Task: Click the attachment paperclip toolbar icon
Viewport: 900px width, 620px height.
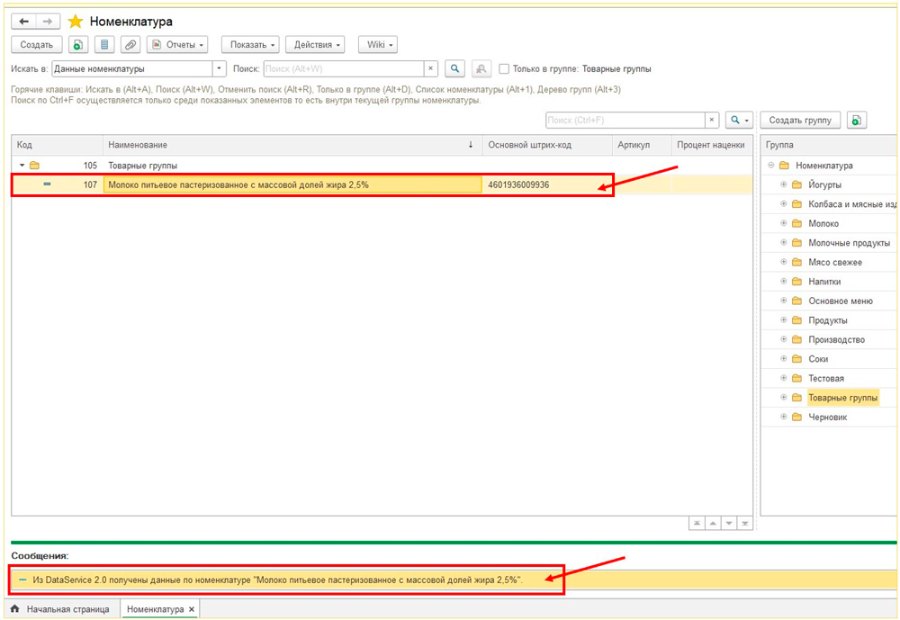Action: (131, 44)
